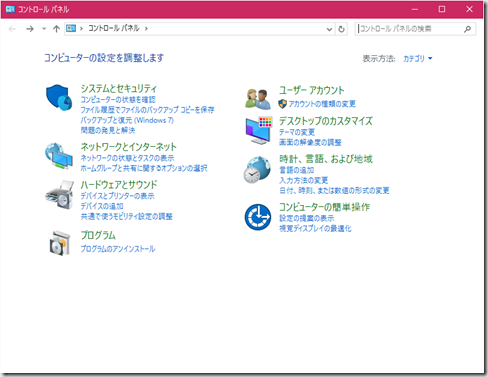Image resolution: width=488 pixels, height=377 pixels.
Task: Click the System and Security shield icon
Action: point(59,97)
